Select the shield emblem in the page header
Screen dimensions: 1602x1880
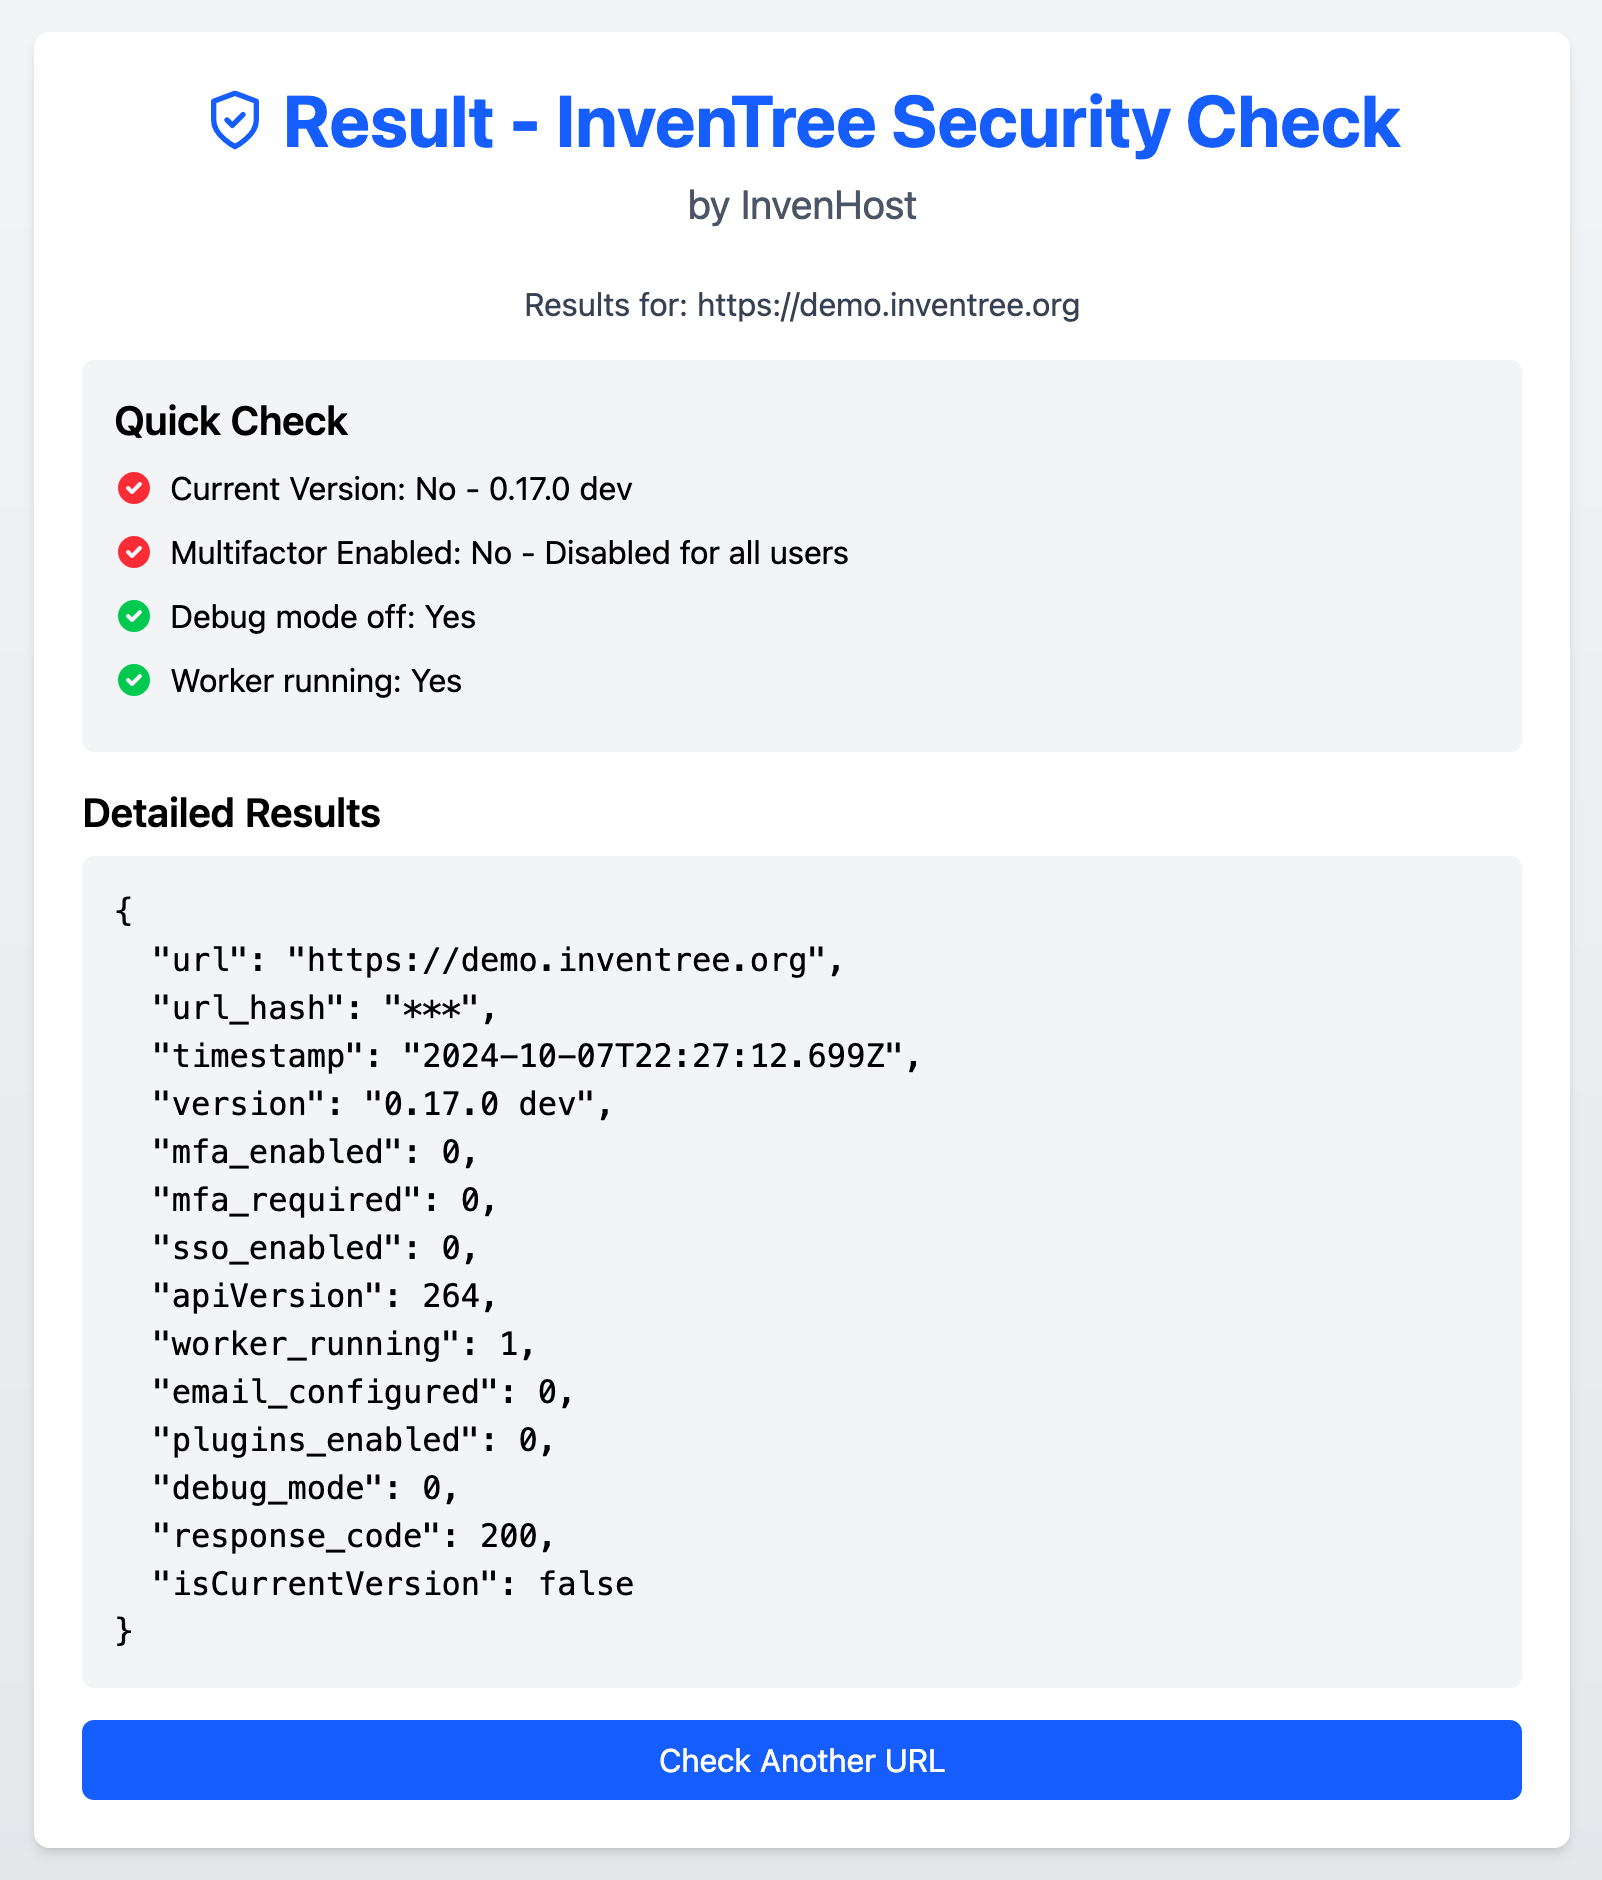point(237,122)
